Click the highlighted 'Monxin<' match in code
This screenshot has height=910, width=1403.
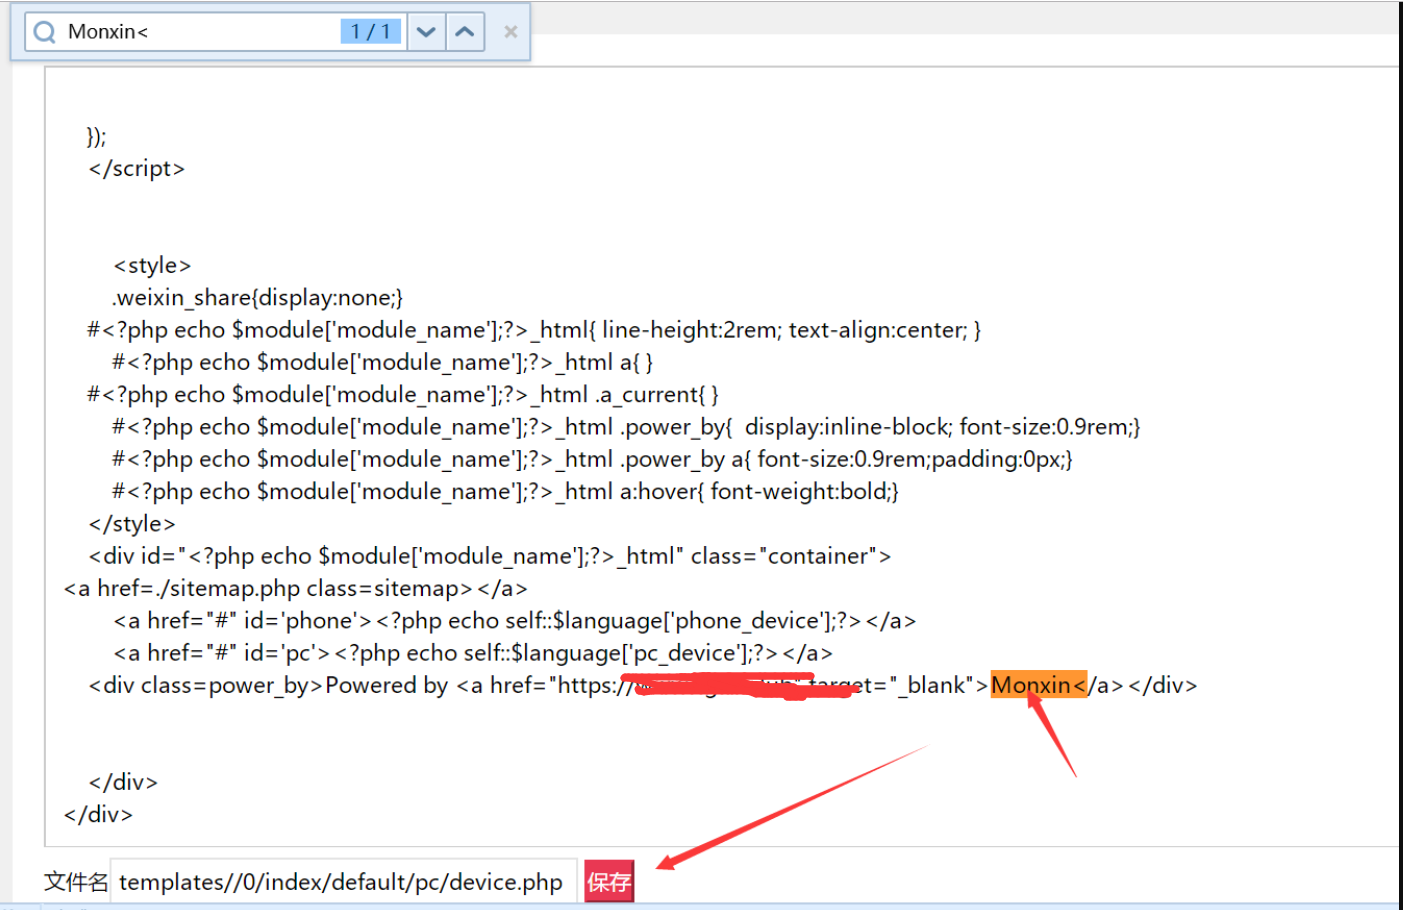(1038, 685)
